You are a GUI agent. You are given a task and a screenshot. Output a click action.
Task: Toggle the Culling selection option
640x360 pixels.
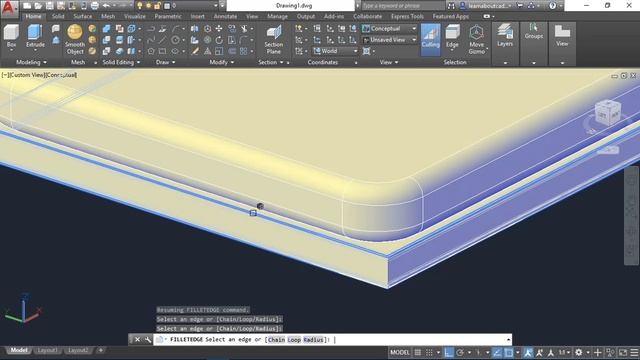pos(430,40)
